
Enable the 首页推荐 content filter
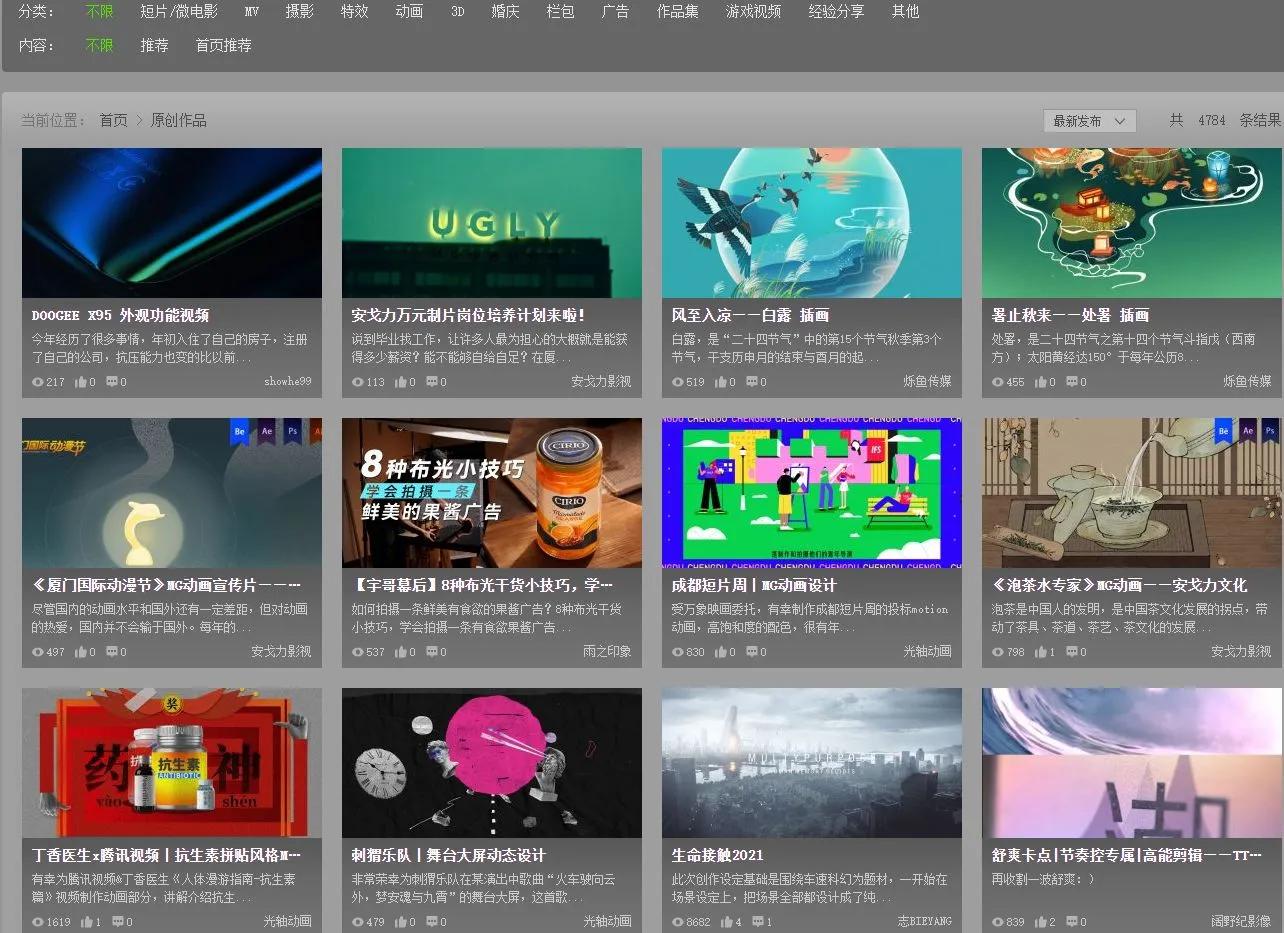point(222,45)
